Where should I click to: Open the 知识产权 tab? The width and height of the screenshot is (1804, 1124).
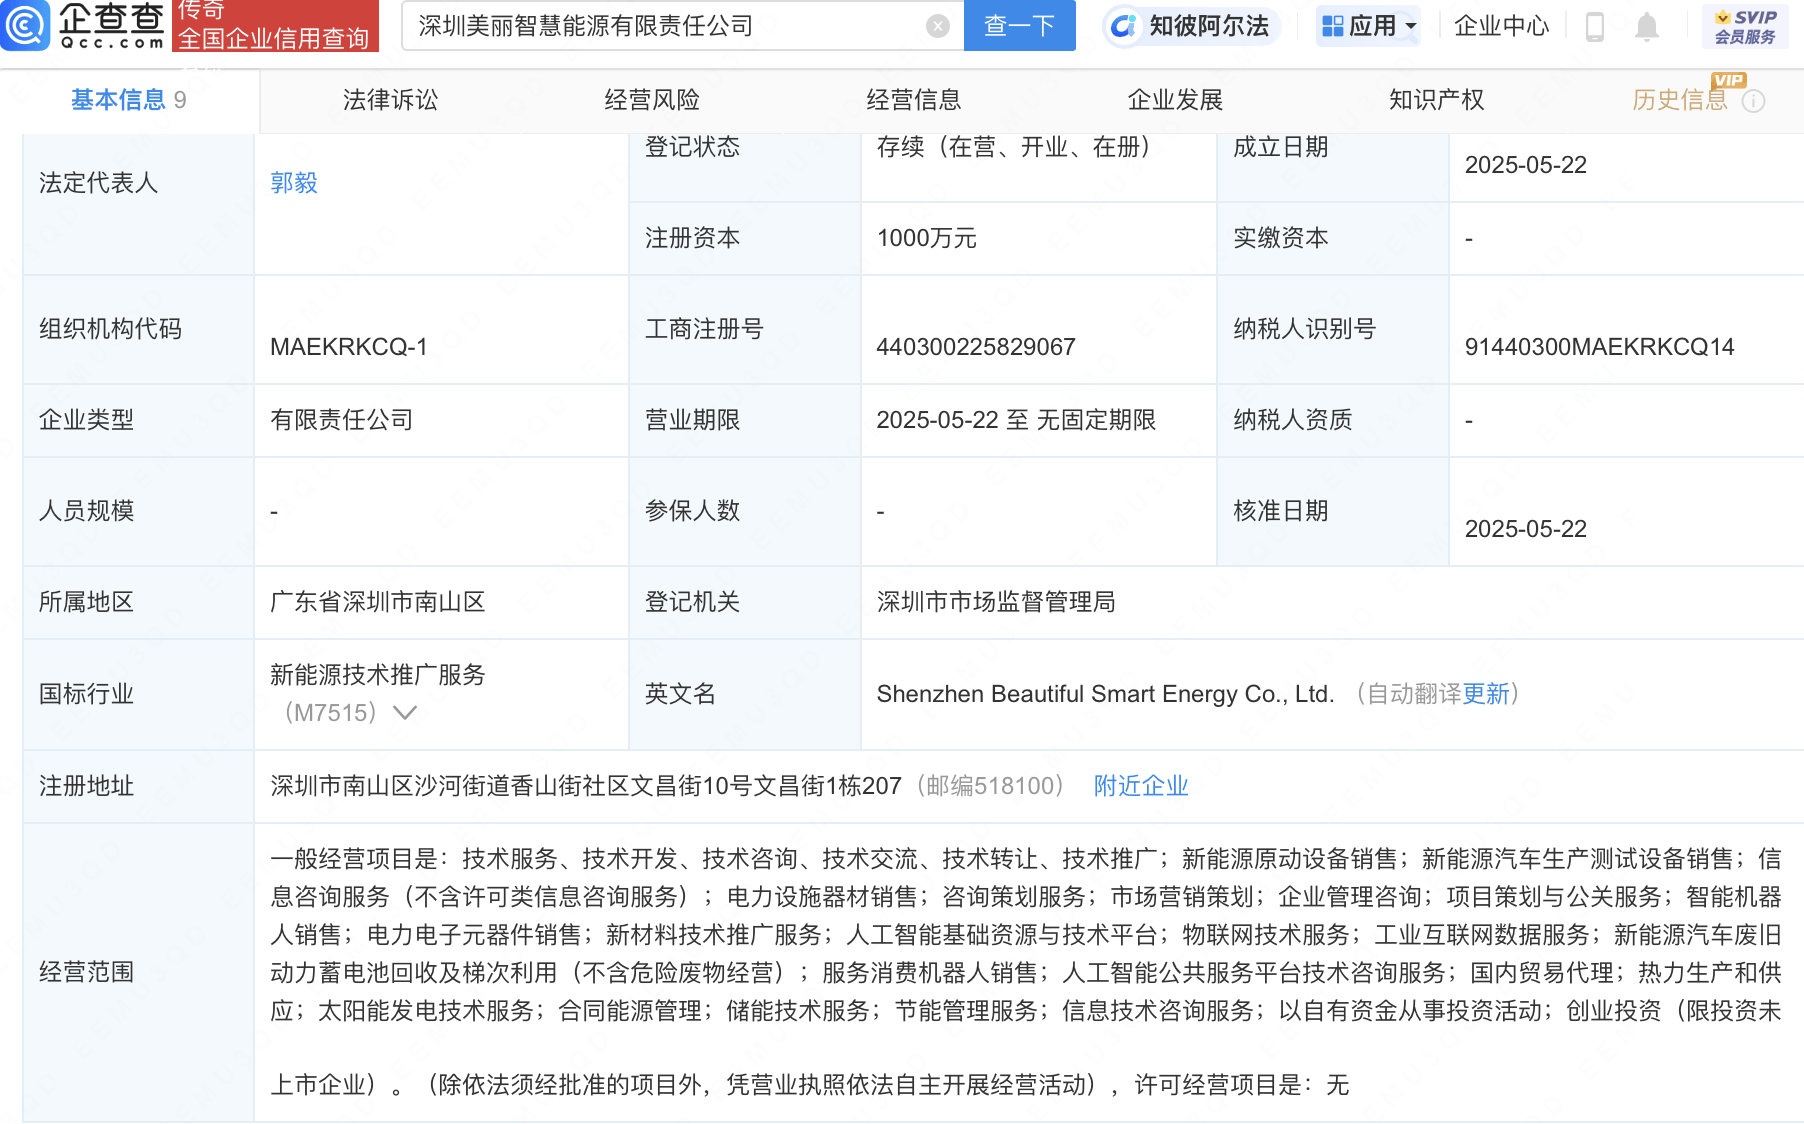click(x=1437, y=100)
